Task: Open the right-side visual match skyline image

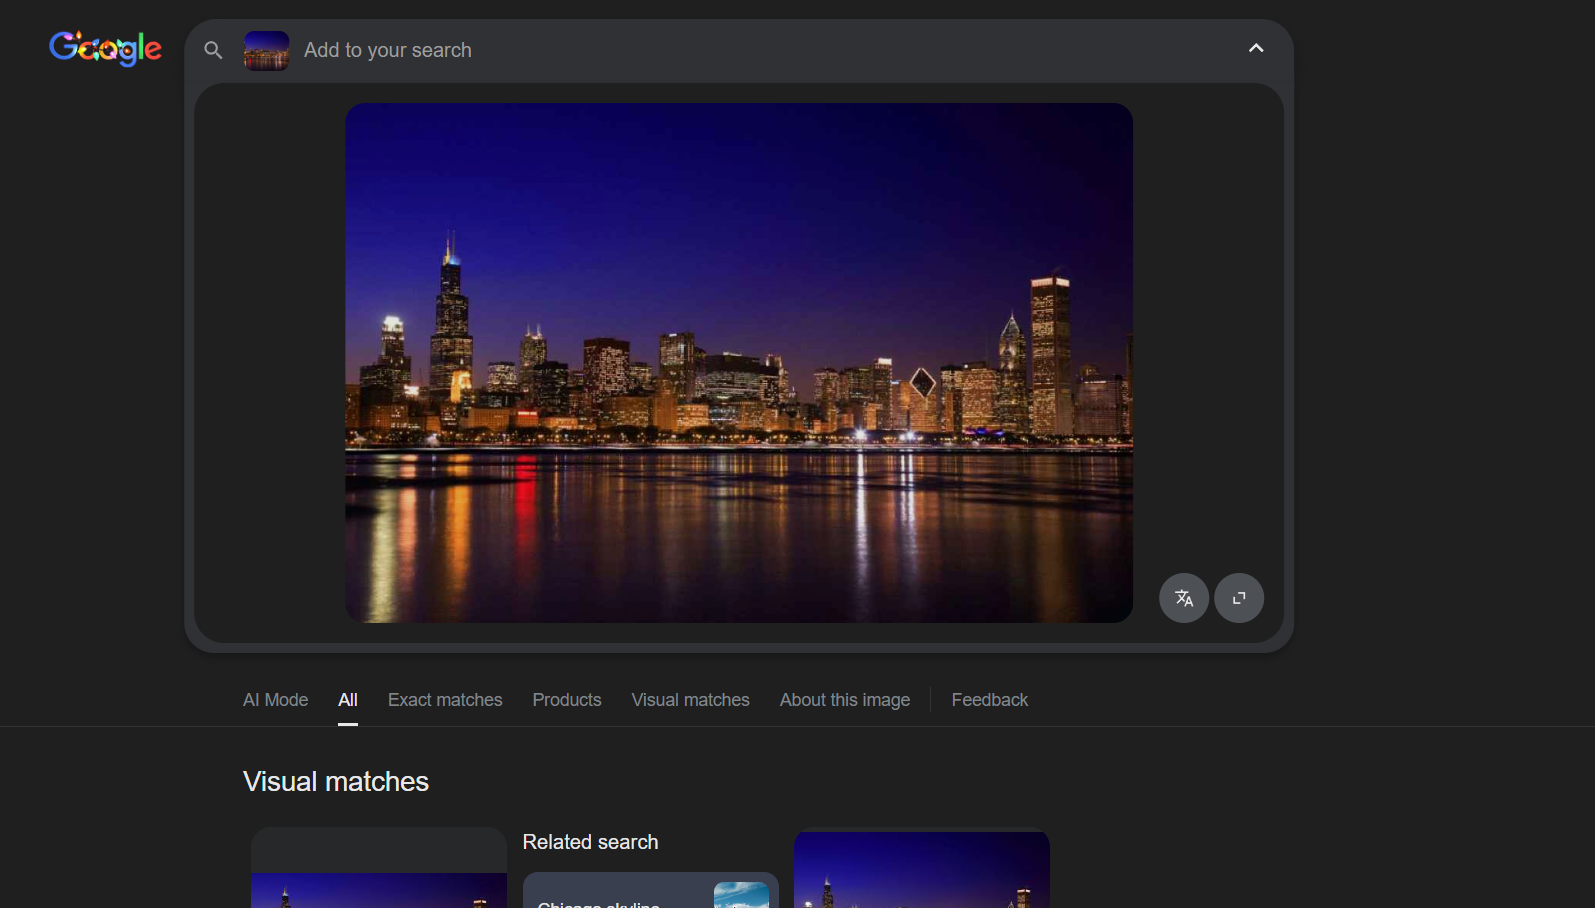Action: click(921, 872)
